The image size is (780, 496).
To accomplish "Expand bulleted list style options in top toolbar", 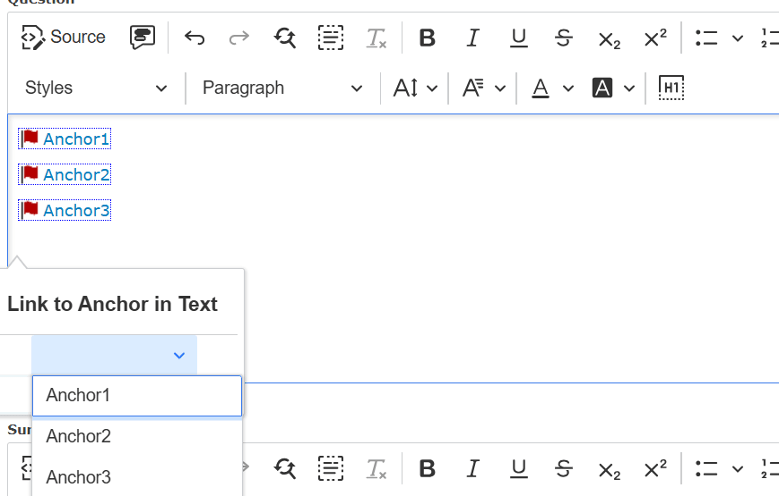I will point(738,38).
